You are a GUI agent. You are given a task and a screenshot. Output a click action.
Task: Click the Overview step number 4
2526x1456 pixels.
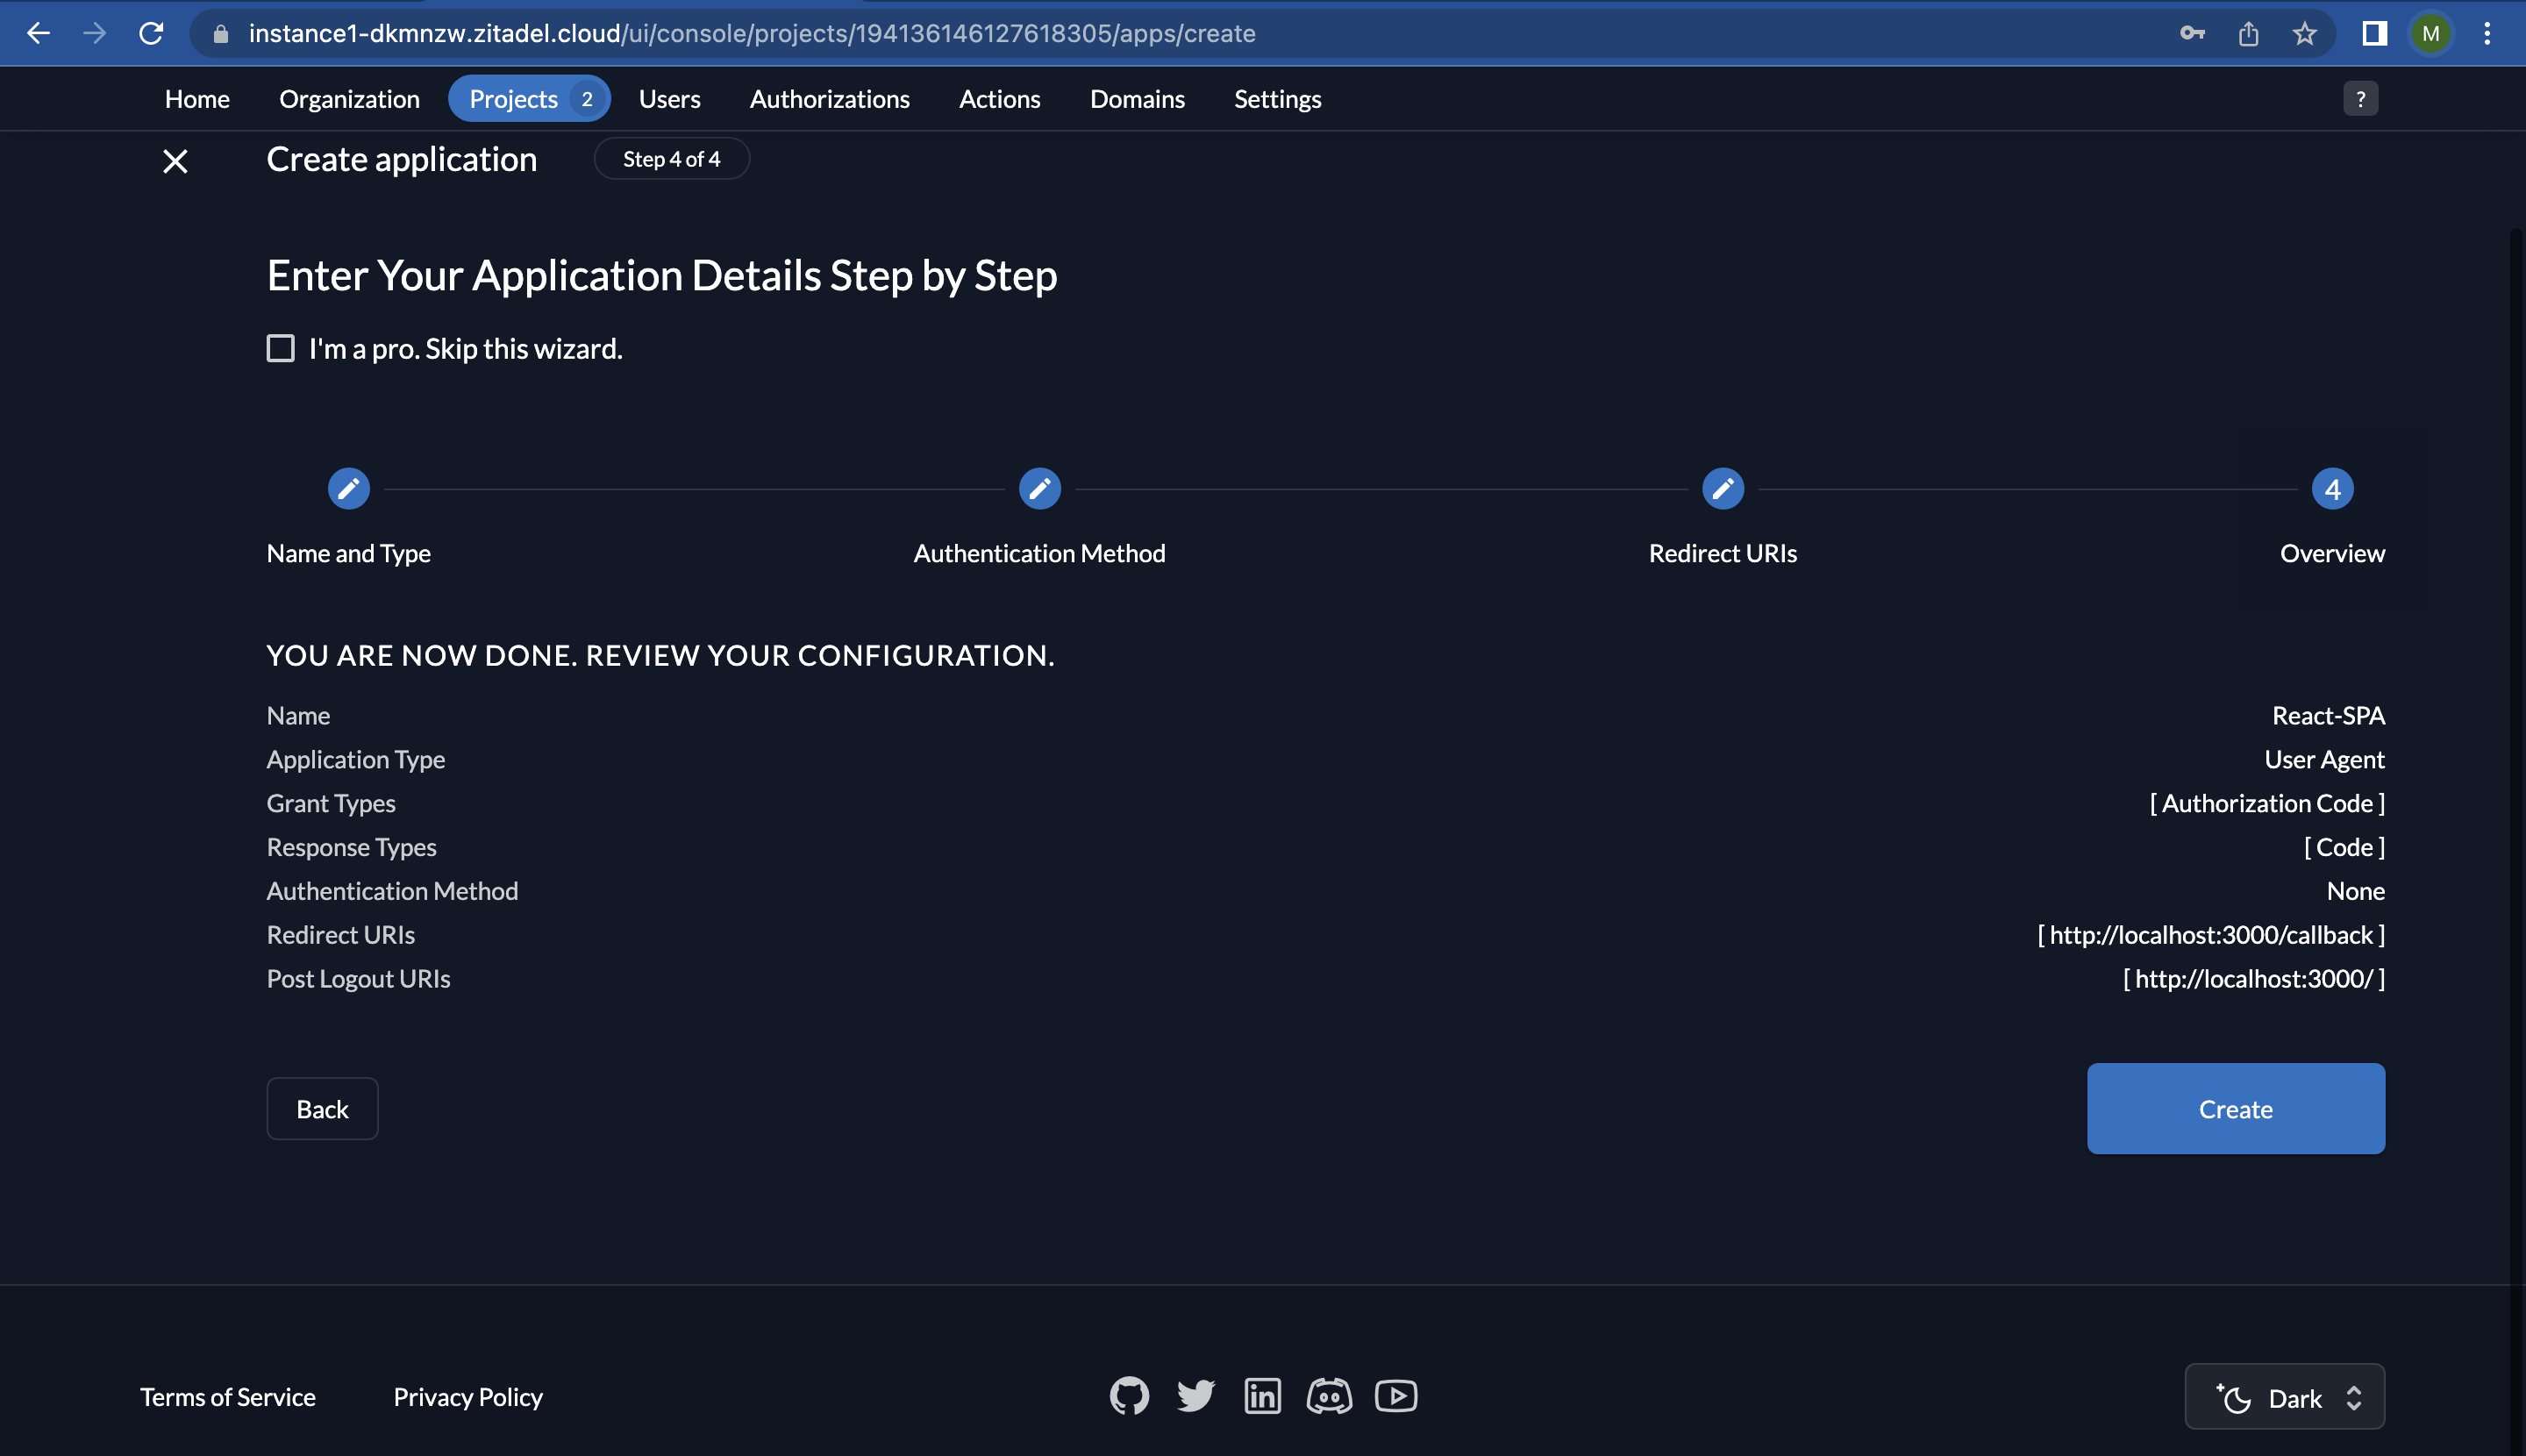2332,489
